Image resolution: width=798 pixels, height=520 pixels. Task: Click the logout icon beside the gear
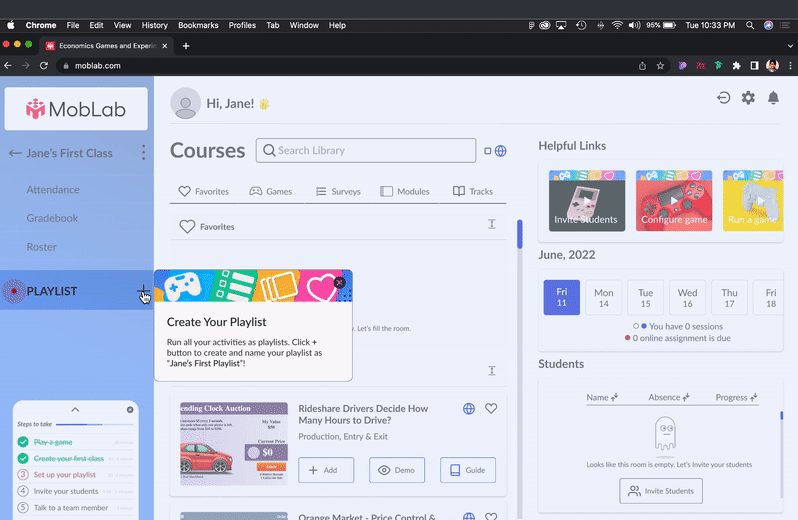tap(723, 98)
